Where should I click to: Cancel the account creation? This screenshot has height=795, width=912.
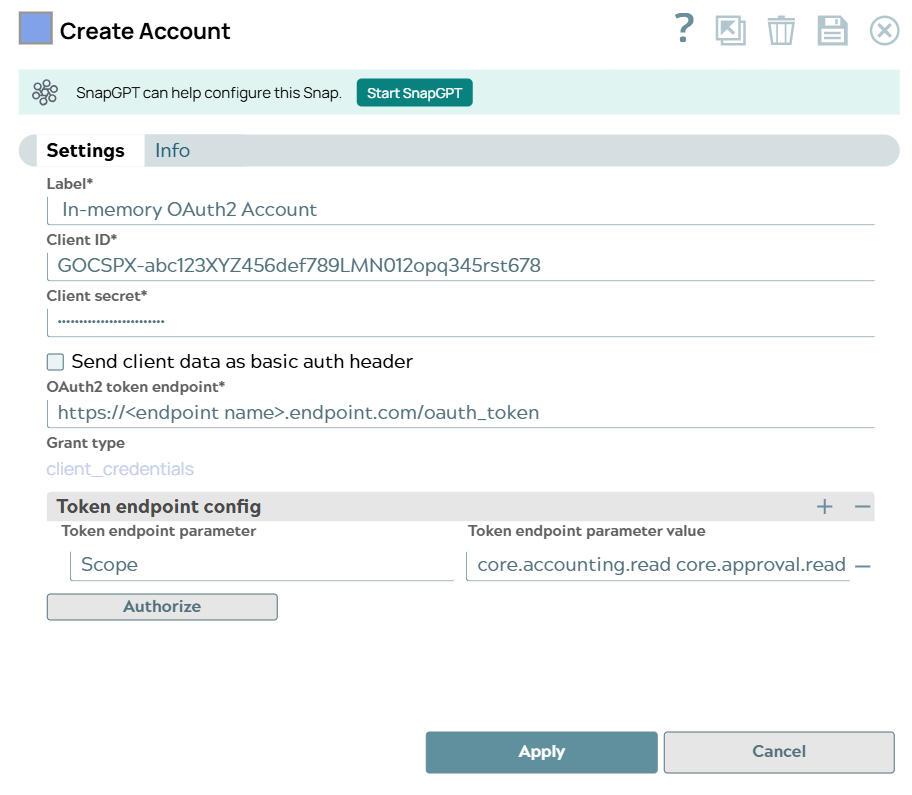pos(778,752)
